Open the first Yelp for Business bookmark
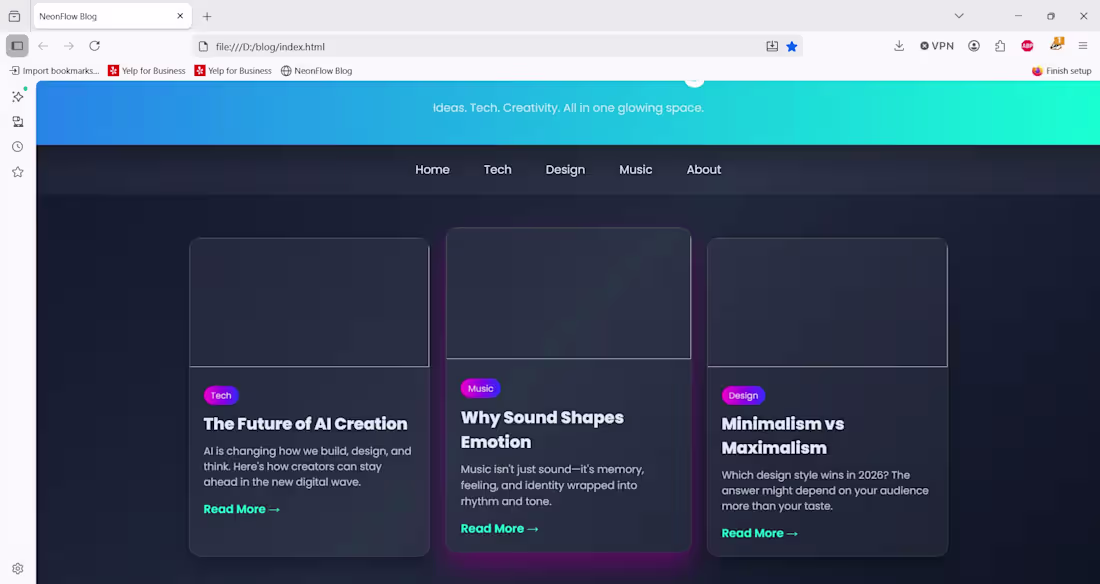Image resolution: width=1100 pixels, height=584 pixels. 147,71
